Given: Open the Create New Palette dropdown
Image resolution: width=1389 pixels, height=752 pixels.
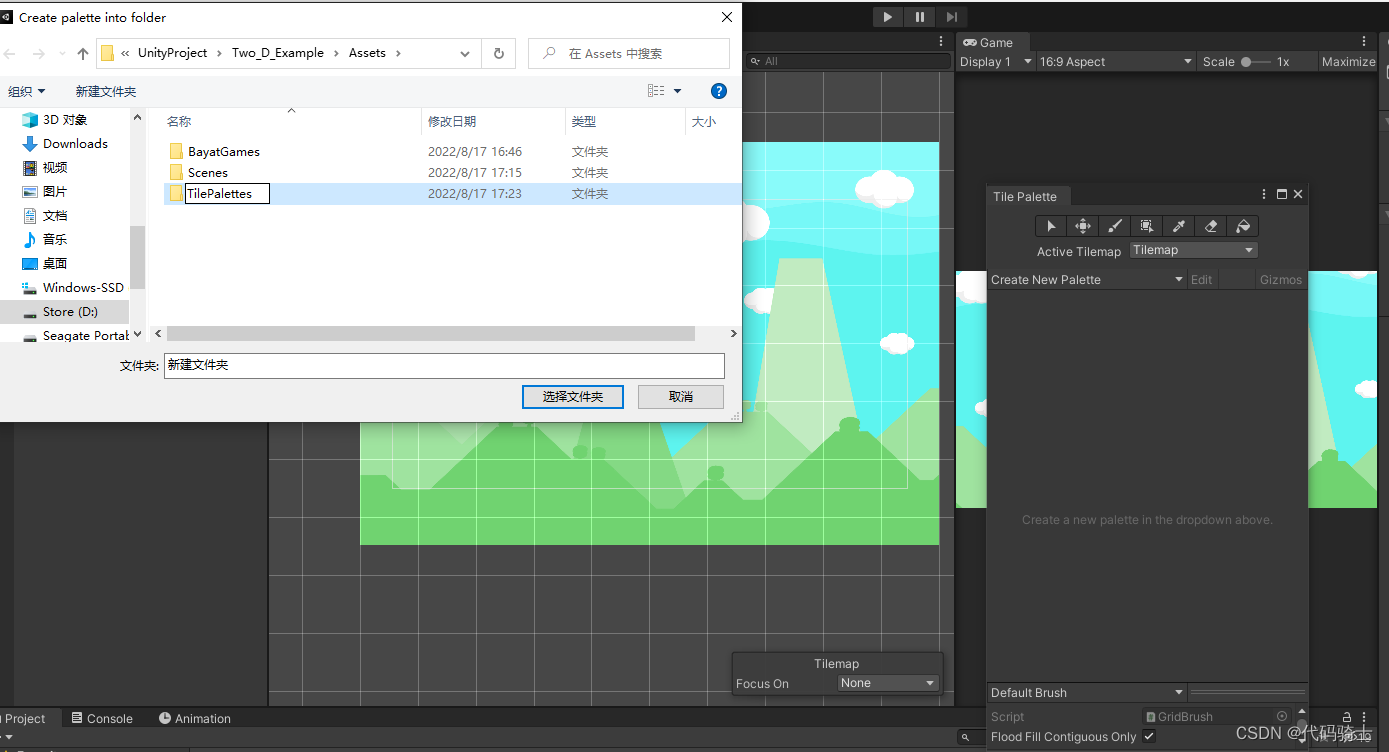Looking at the screenshot, I should tap(1086, 279).
